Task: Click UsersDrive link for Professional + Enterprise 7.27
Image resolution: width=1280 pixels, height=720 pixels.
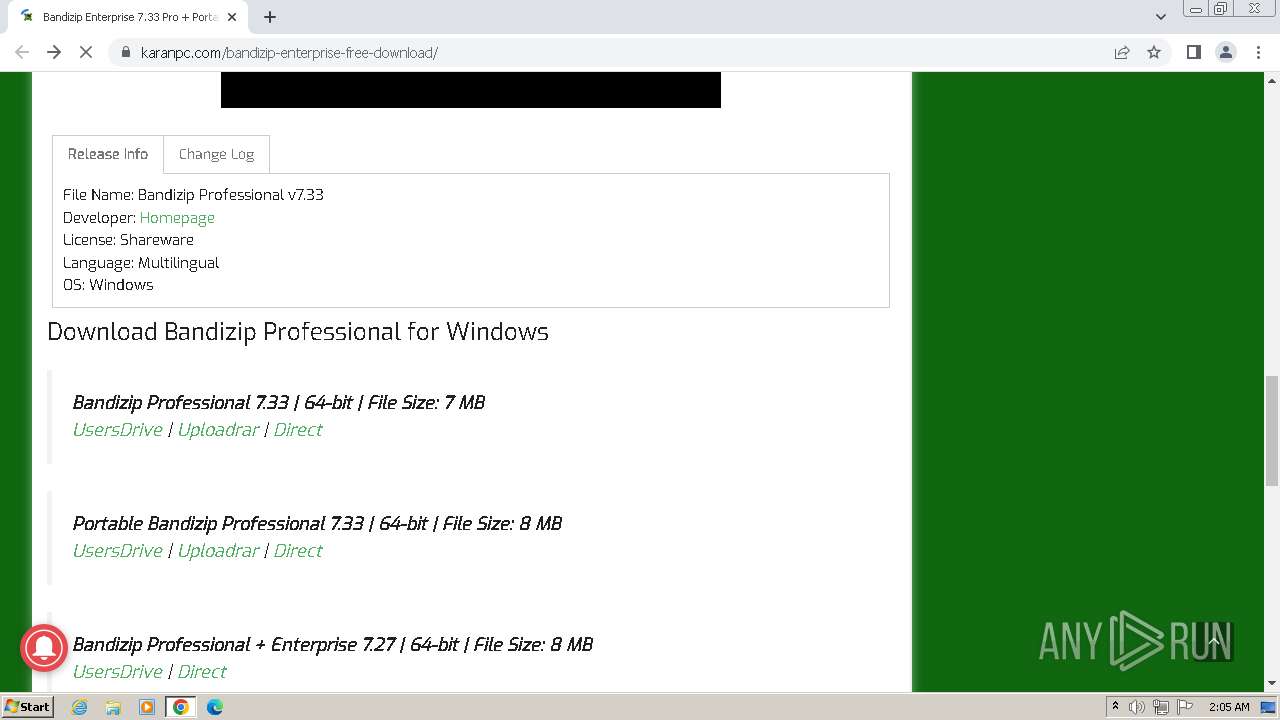Action: pos(117,672)
